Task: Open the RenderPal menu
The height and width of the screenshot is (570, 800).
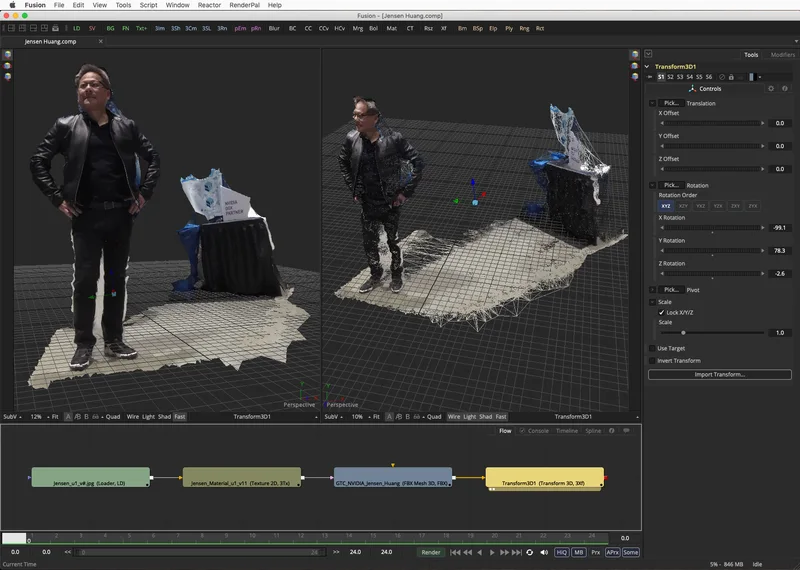Action: 244,5
